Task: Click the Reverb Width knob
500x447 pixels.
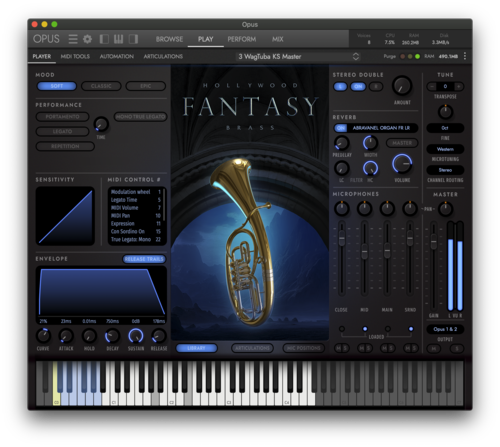Action: [x=370, y=143]
